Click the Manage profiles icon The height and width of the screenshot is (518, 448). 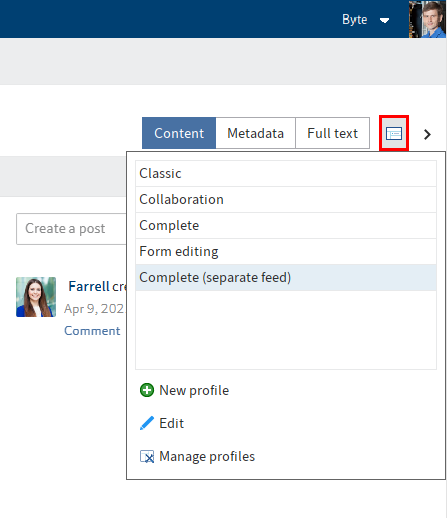coord(147,456)
